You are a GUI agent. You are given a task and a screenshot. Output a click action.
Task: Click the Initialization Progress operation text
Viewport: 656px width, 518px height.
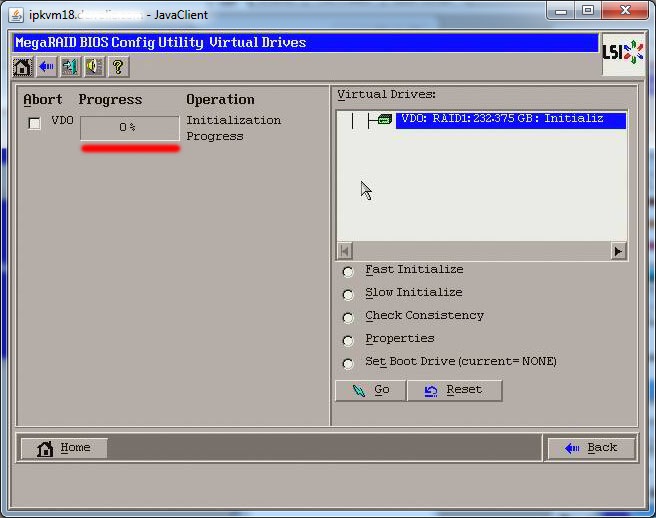(233, 128)
